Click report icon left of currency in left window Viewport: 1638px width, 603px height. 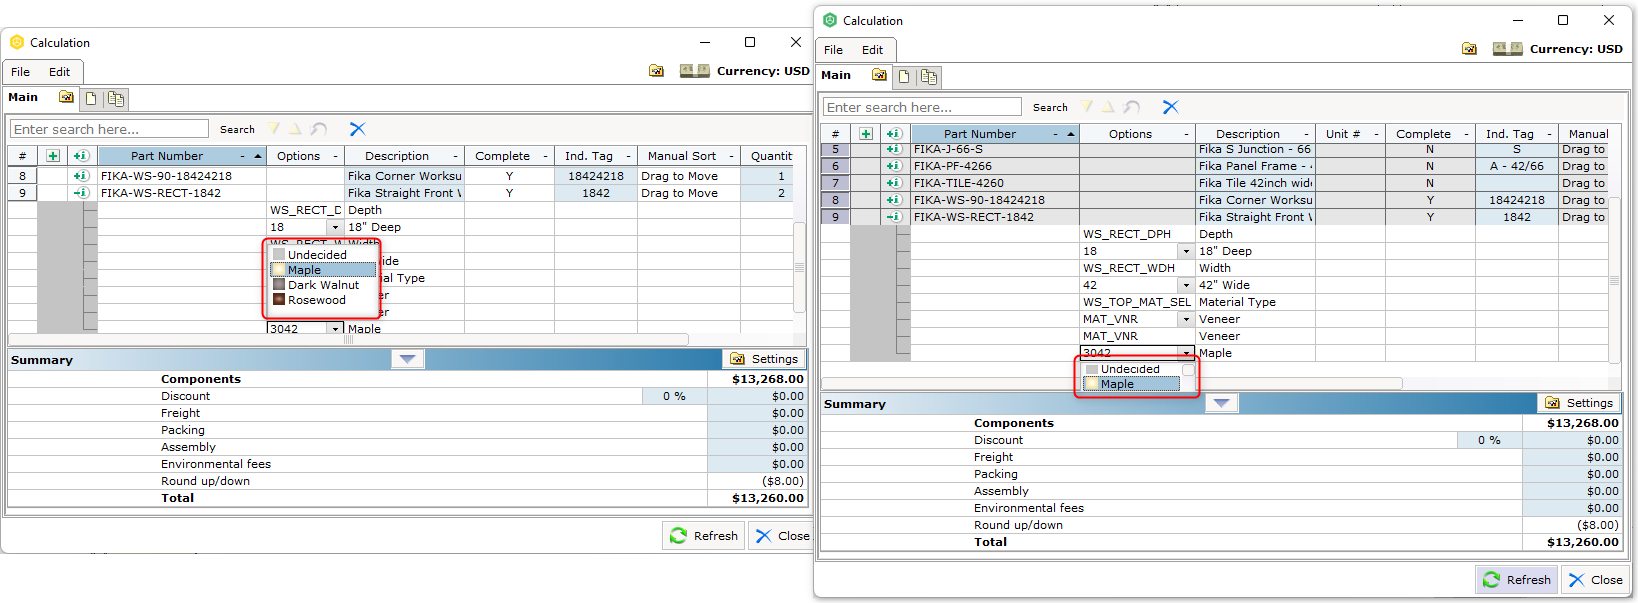pos(656,71)
